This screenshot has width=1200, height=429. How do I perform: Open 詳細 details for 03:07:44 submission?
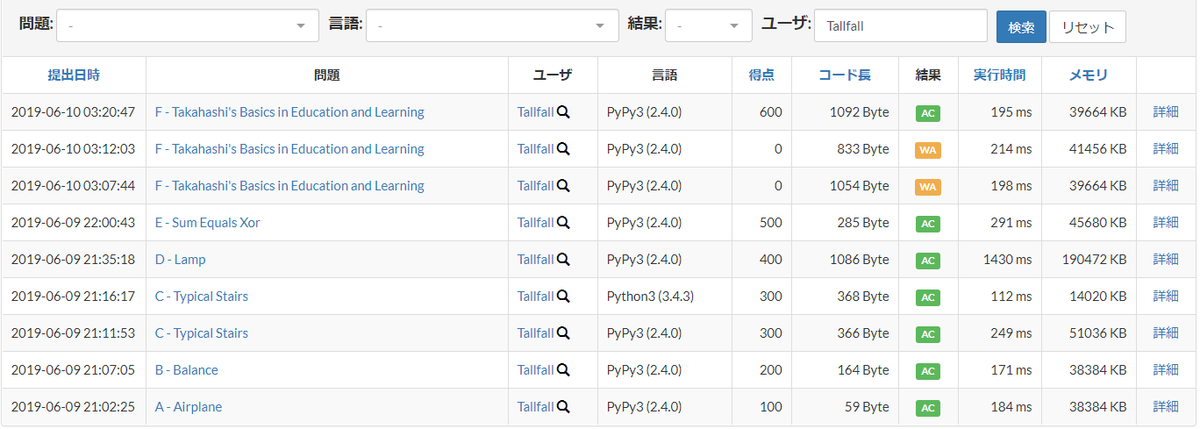click(x=1166, y=186)
